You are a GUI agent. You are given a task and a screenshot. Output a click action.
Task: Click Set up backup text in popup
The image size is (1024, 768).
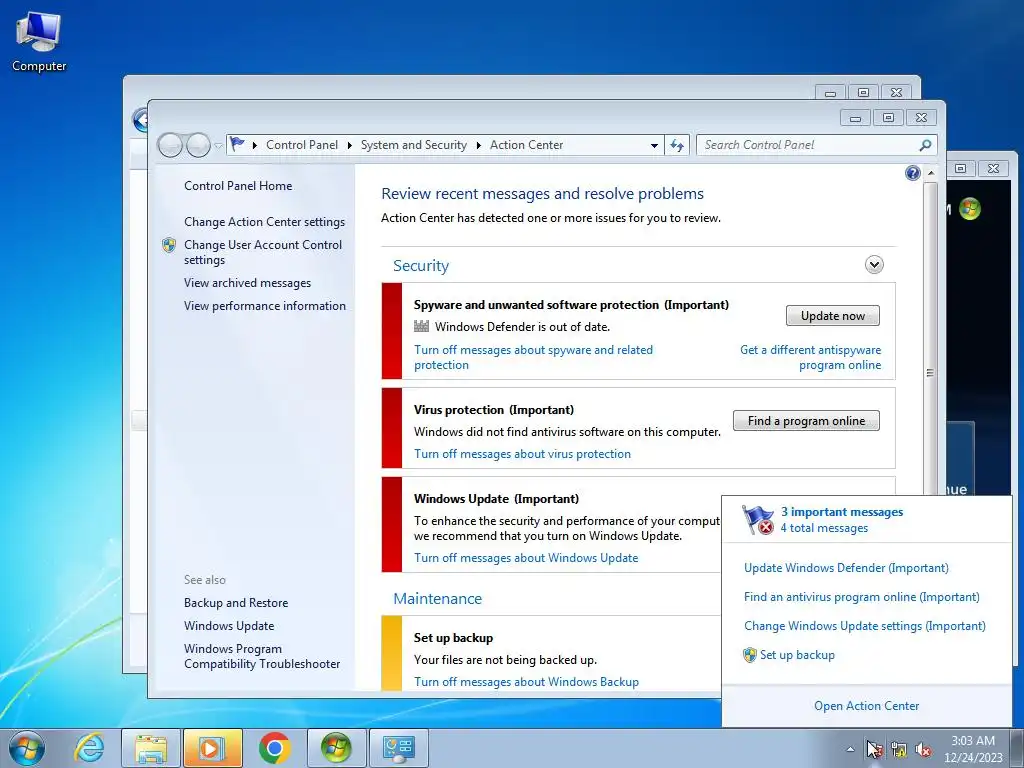pyautogui.click(x=797, y=655)
